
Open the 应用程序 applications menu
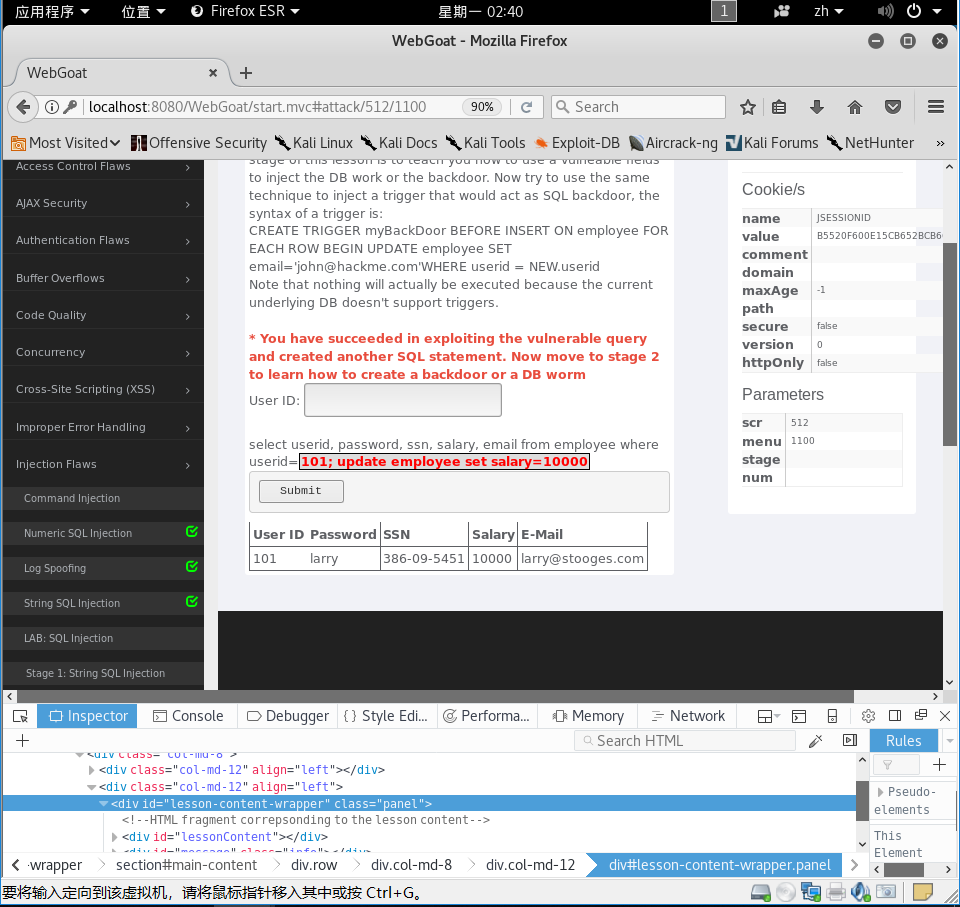click(52, 11)
